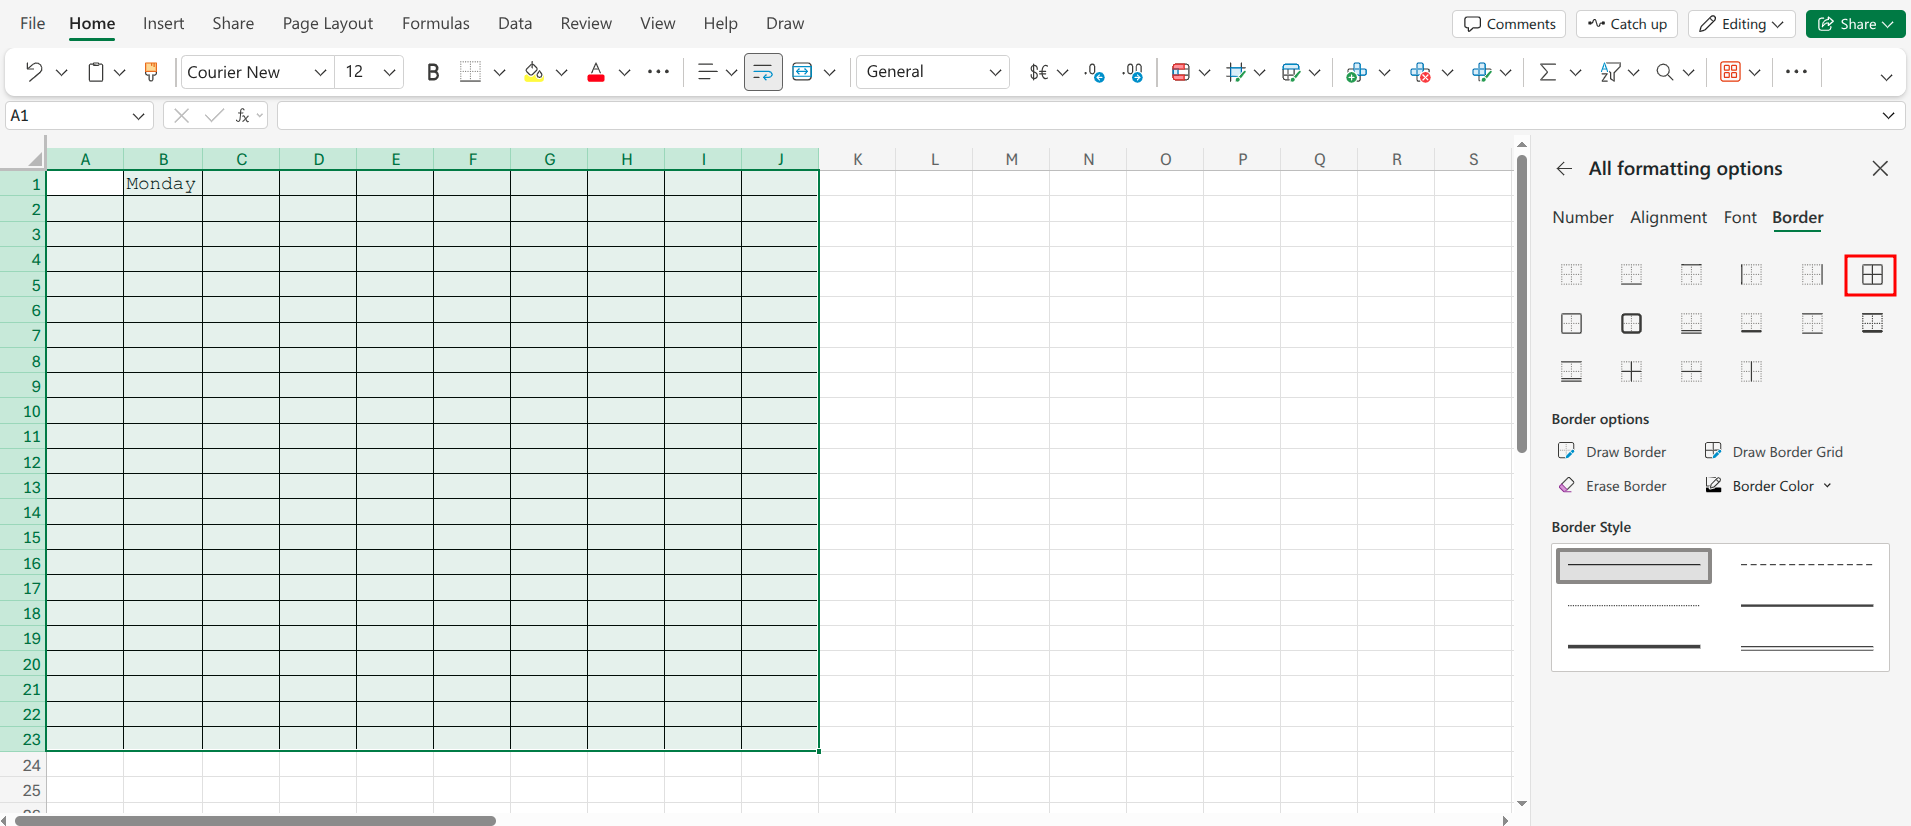
Task: Toggle Wrap Text button
Action: (x=763, y=72)
